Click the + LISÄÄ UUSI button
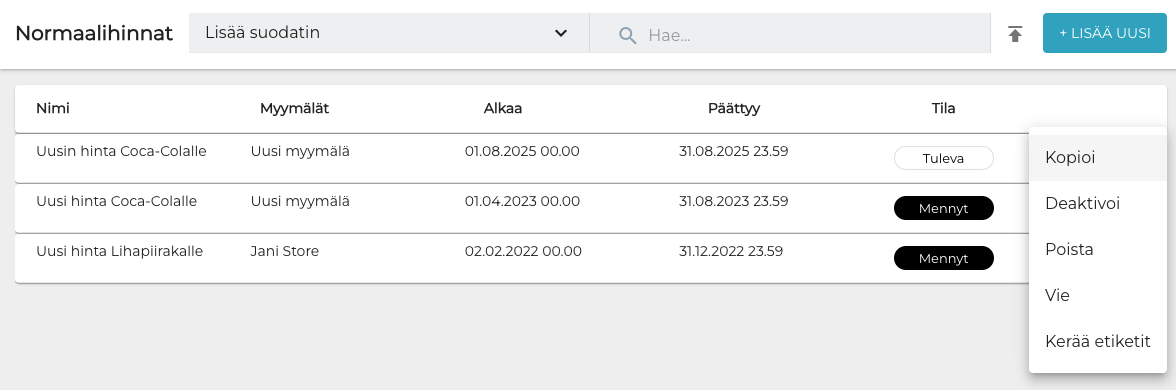Image resolution: width=1176 pixels, height=390 pixels. click(1105, 33)
